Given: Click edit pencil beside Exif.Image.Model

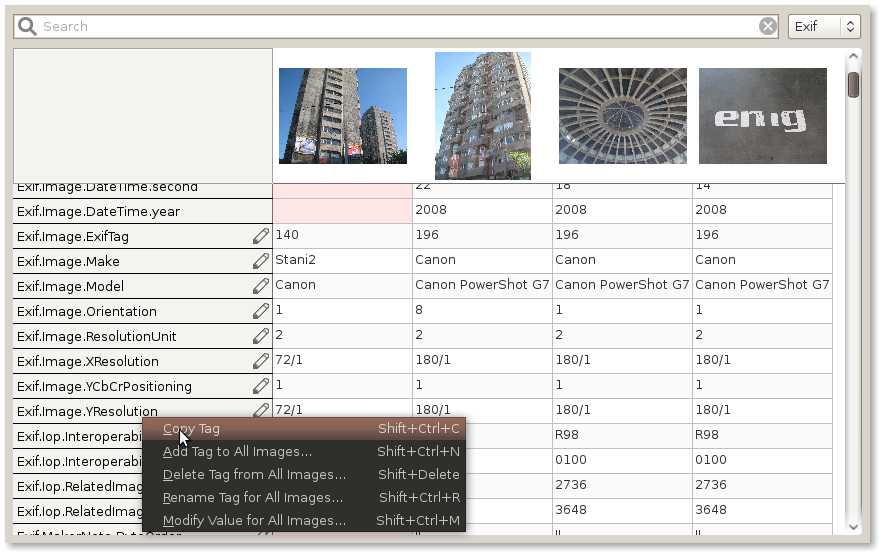Looking at the screenshot, I should click(261, 286).
